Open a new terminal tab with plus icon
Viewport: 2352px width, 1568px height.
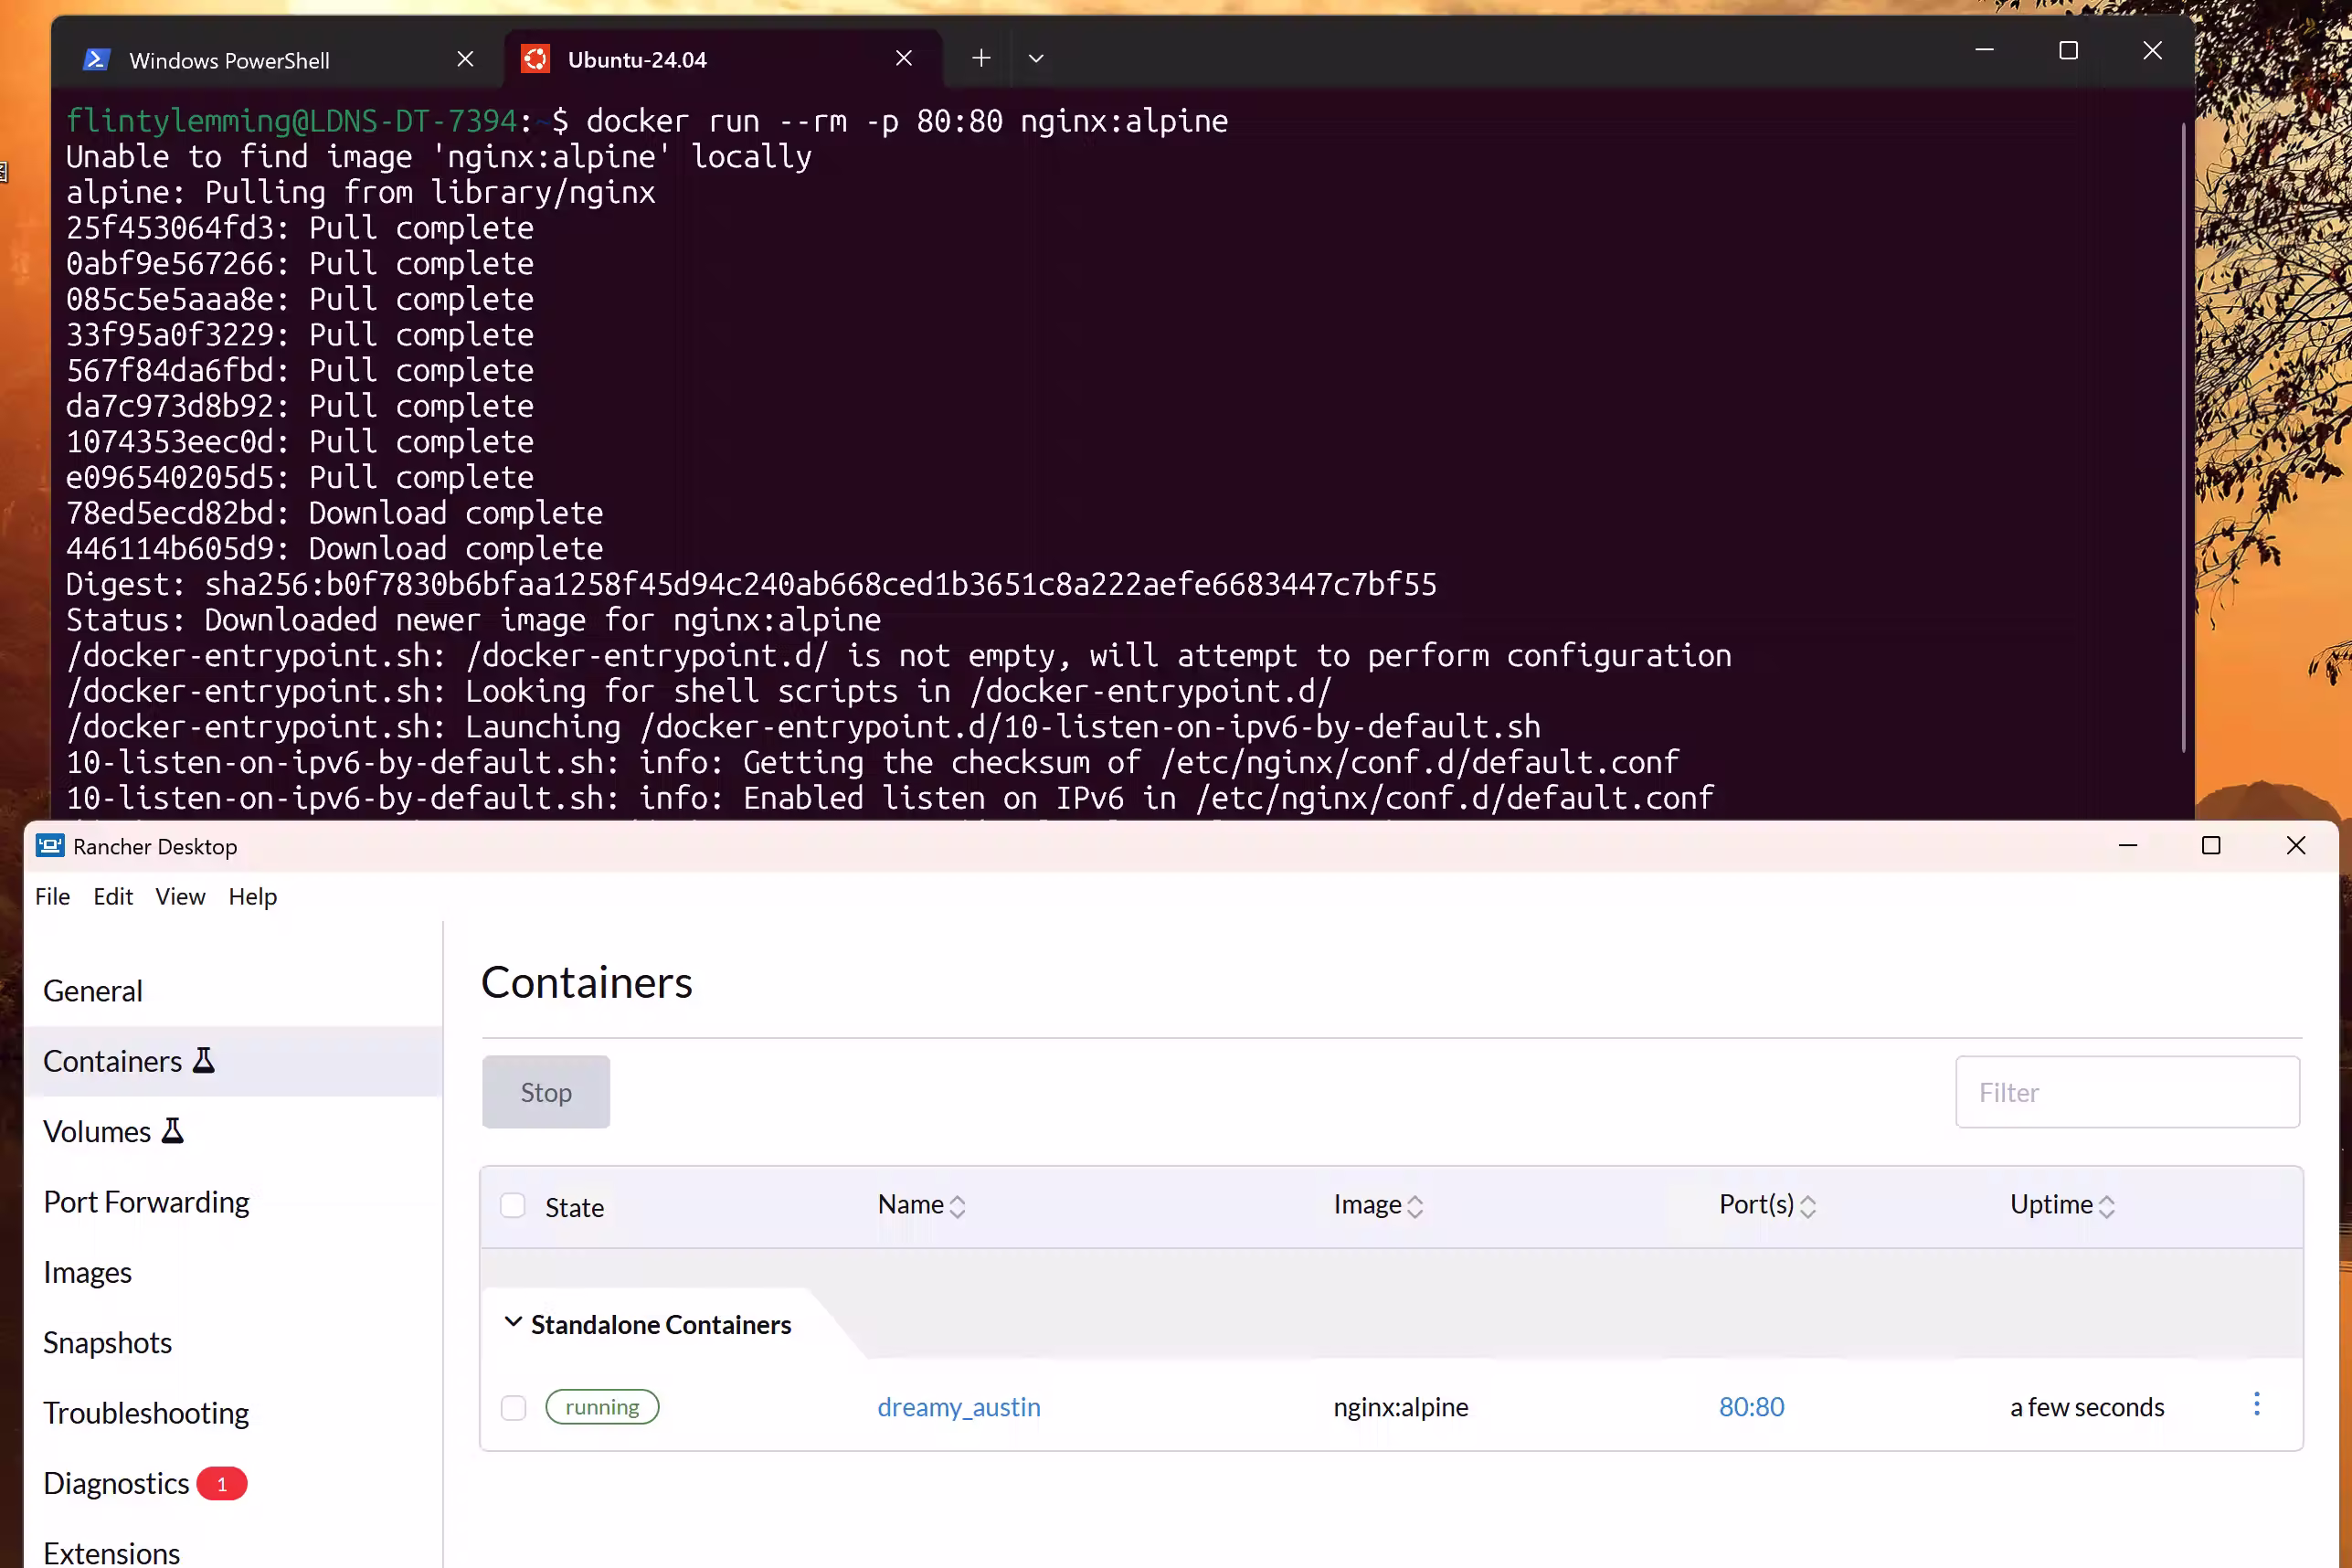[981, 58]
